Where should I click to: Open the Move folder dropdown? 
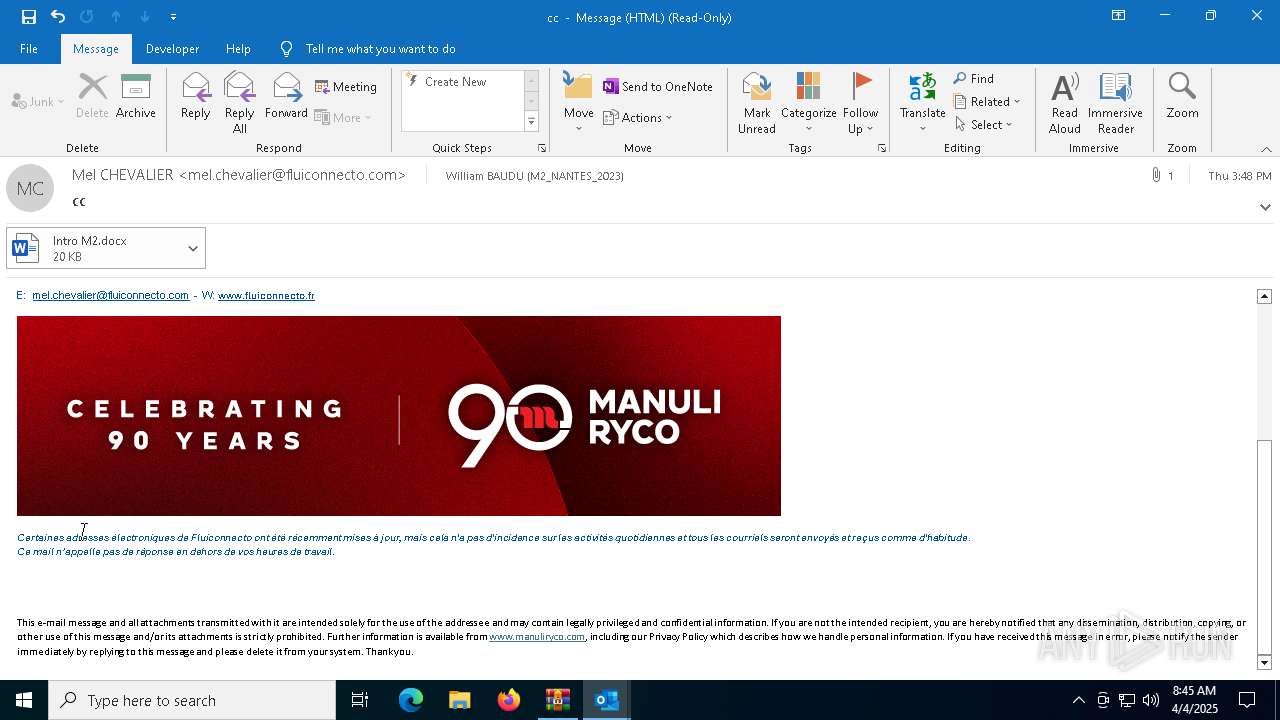click(578, 103)
